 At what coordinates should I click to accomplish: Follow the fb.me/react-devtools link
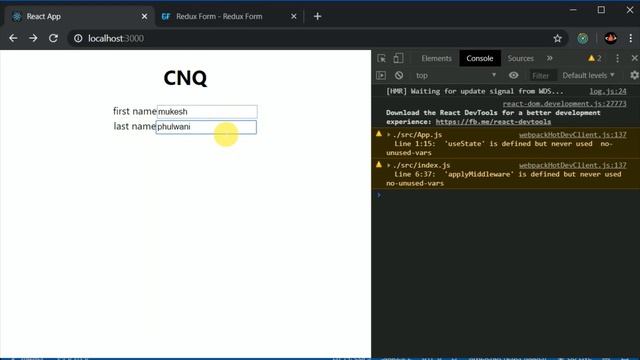pyautogui.click(x=493, y=122)
